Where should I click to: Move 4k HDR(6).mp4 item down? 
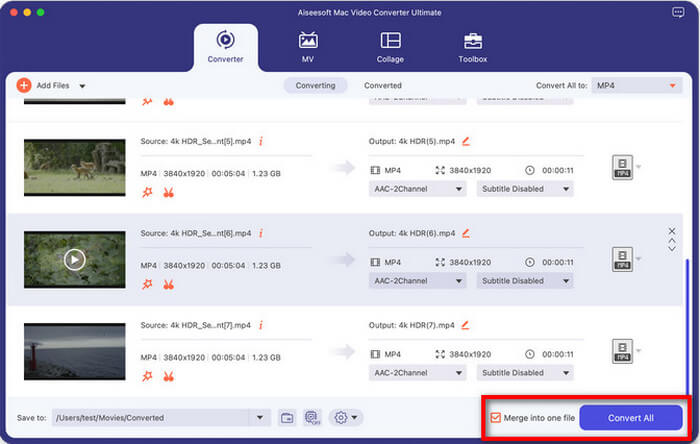[x=672, y=249]
